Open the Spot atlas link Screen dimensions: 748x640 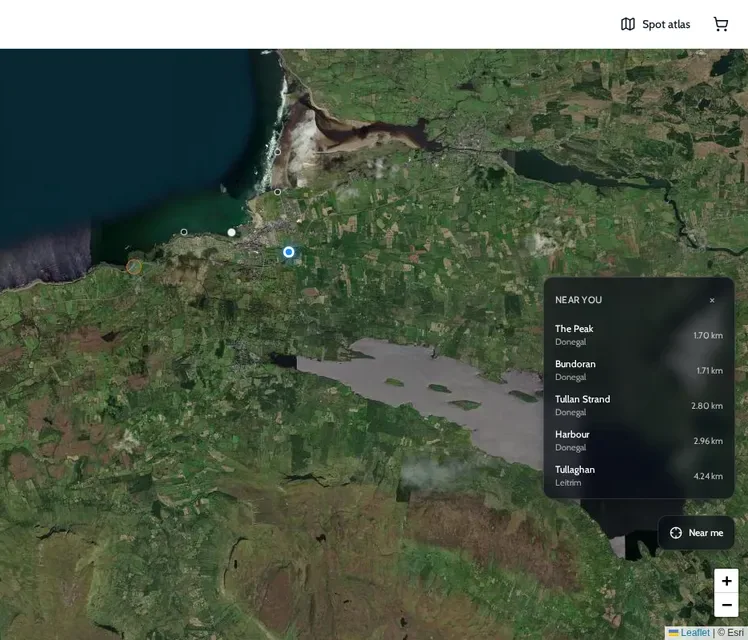(x=655, y=24)
